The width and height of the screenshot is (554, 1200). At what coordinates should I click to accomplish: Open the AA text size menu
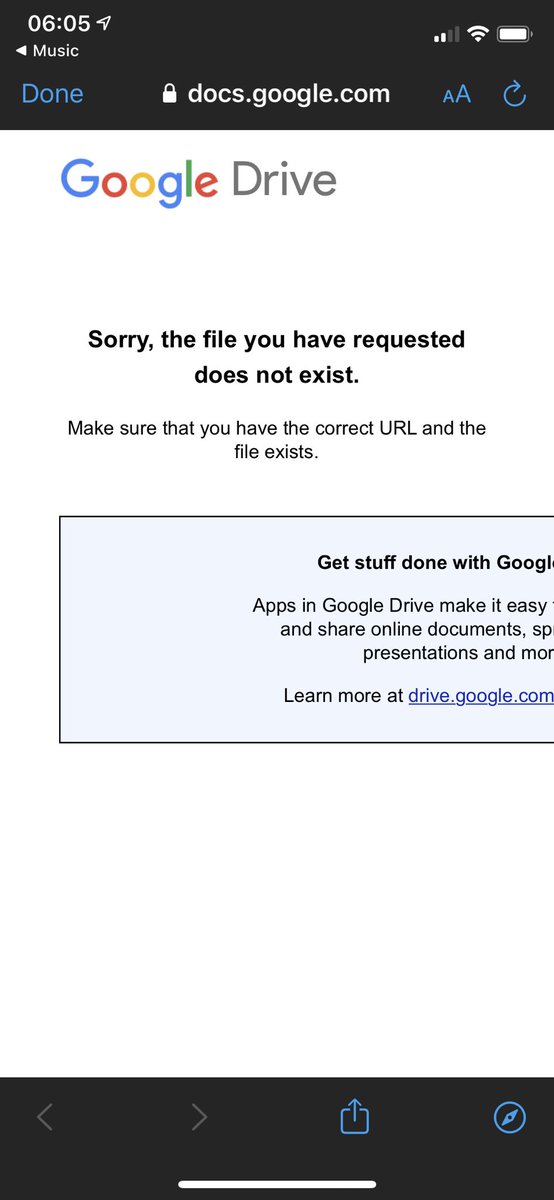pos(457,94)
